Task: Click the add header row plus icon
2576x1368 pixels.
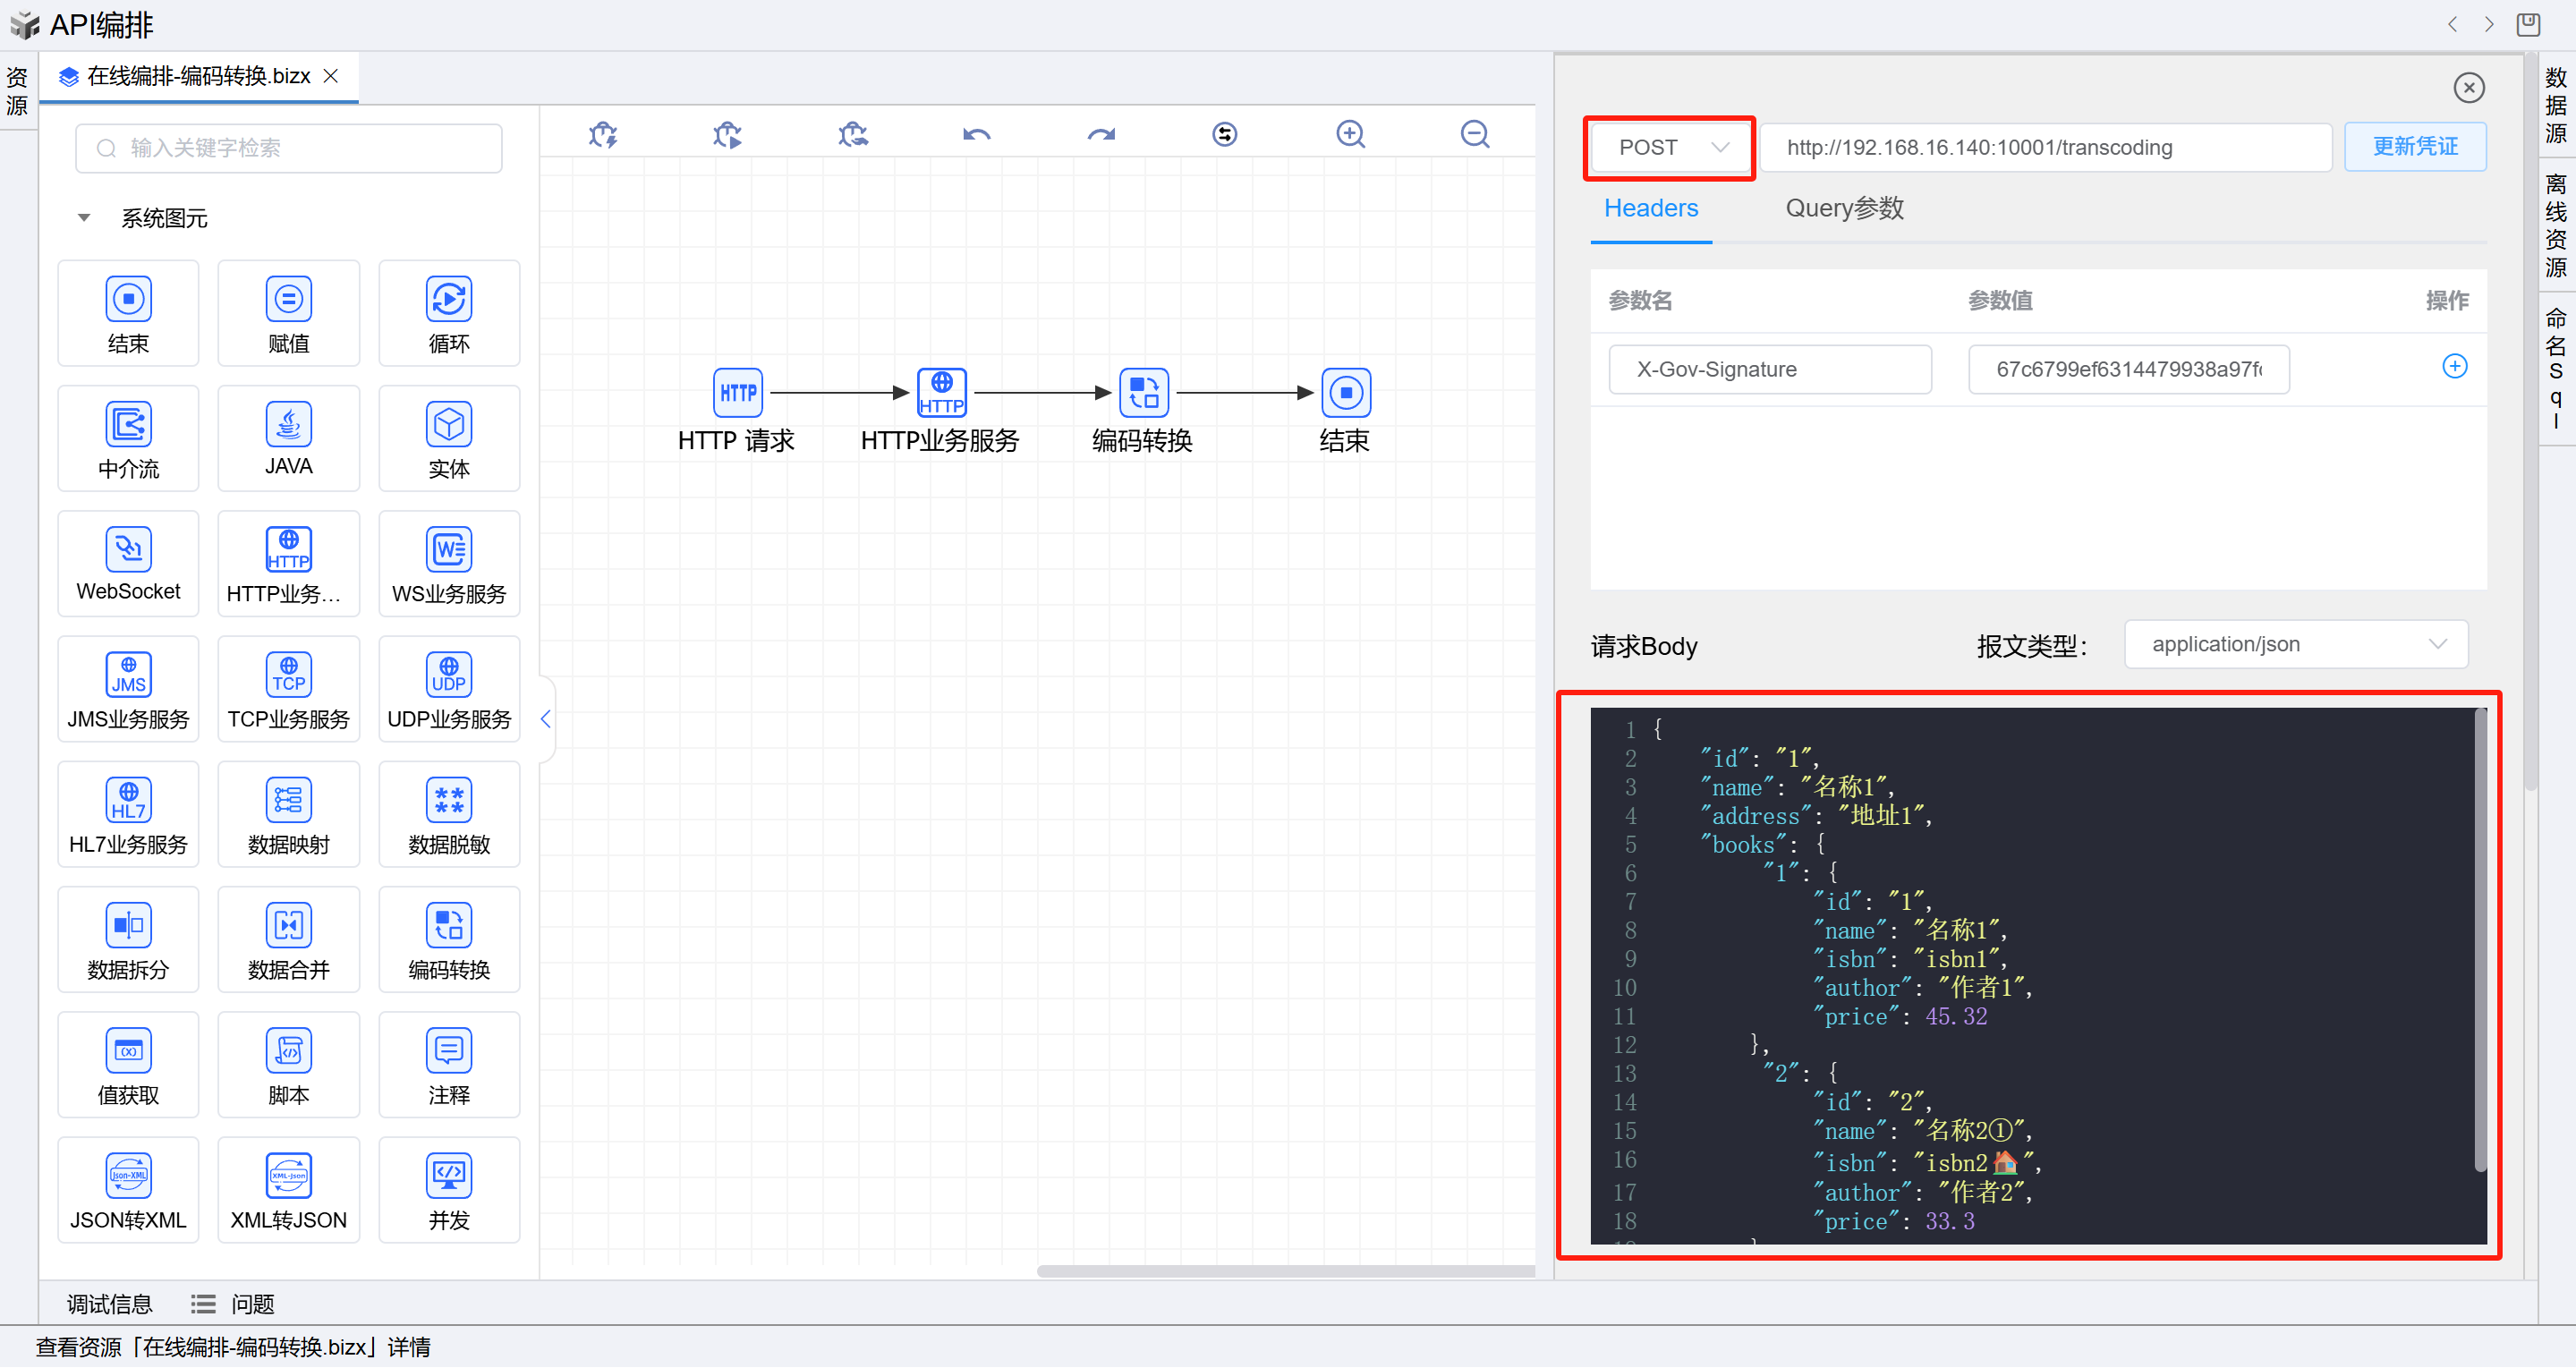Action: pos(2453,367)
